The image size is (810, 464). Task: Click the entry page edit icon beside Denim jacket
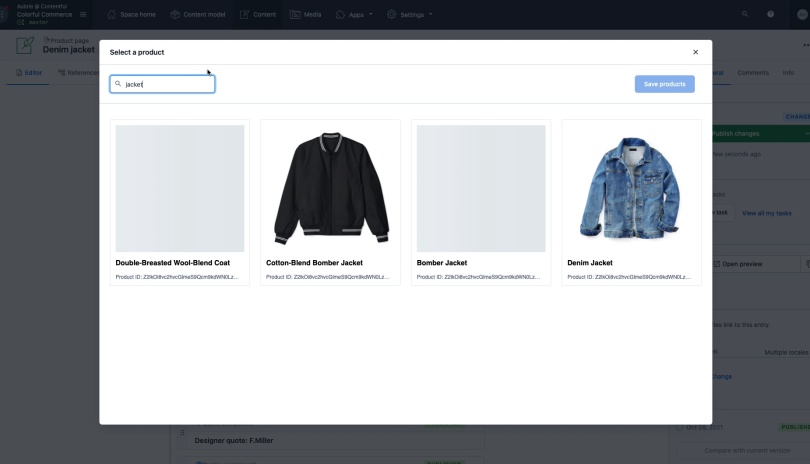tap(25, 45)
